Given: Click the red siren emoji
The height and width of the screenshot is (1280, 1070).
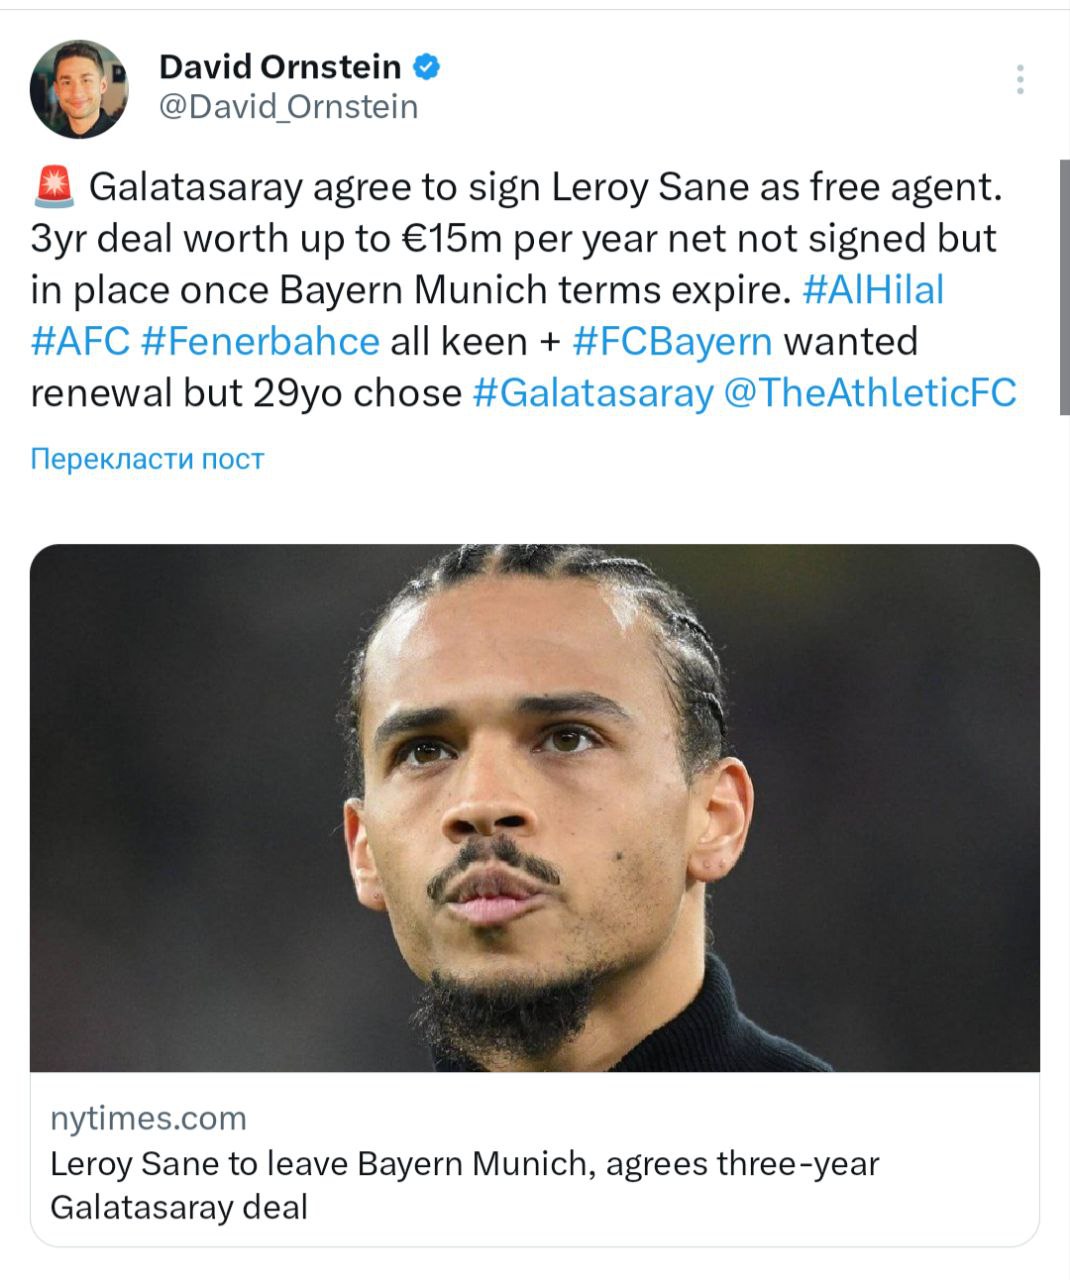Looking at the screenshot, I should point(53,187).
